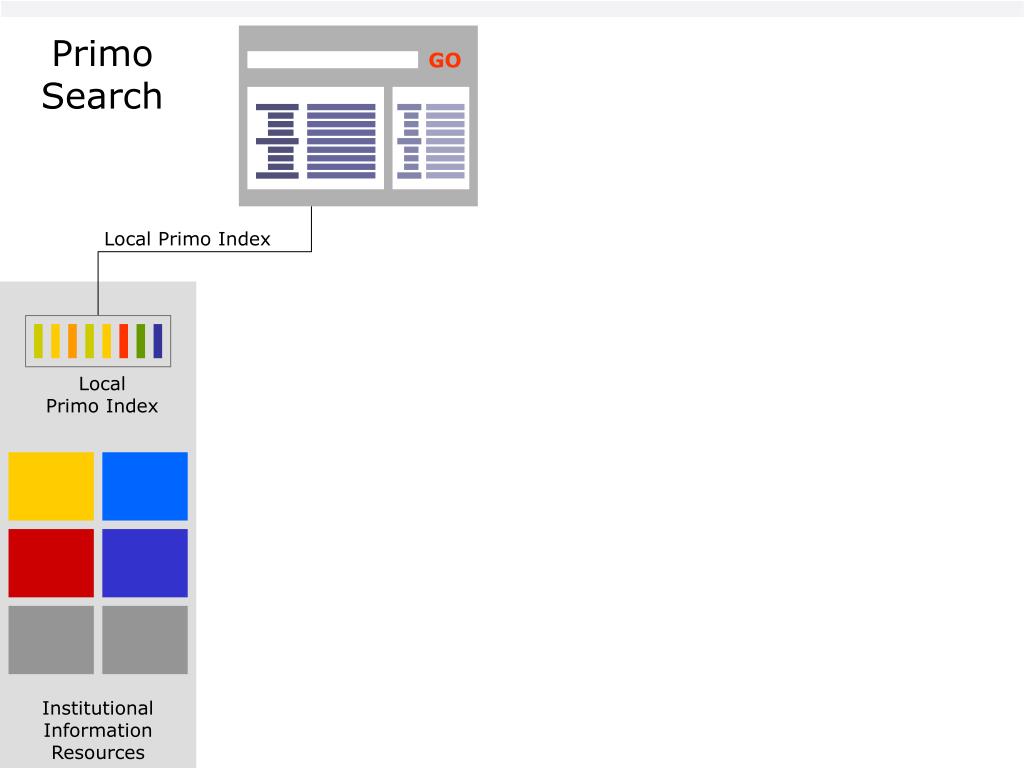1024x768 pixels.
Task: Click the orange GO button
Action: [445, 60]
